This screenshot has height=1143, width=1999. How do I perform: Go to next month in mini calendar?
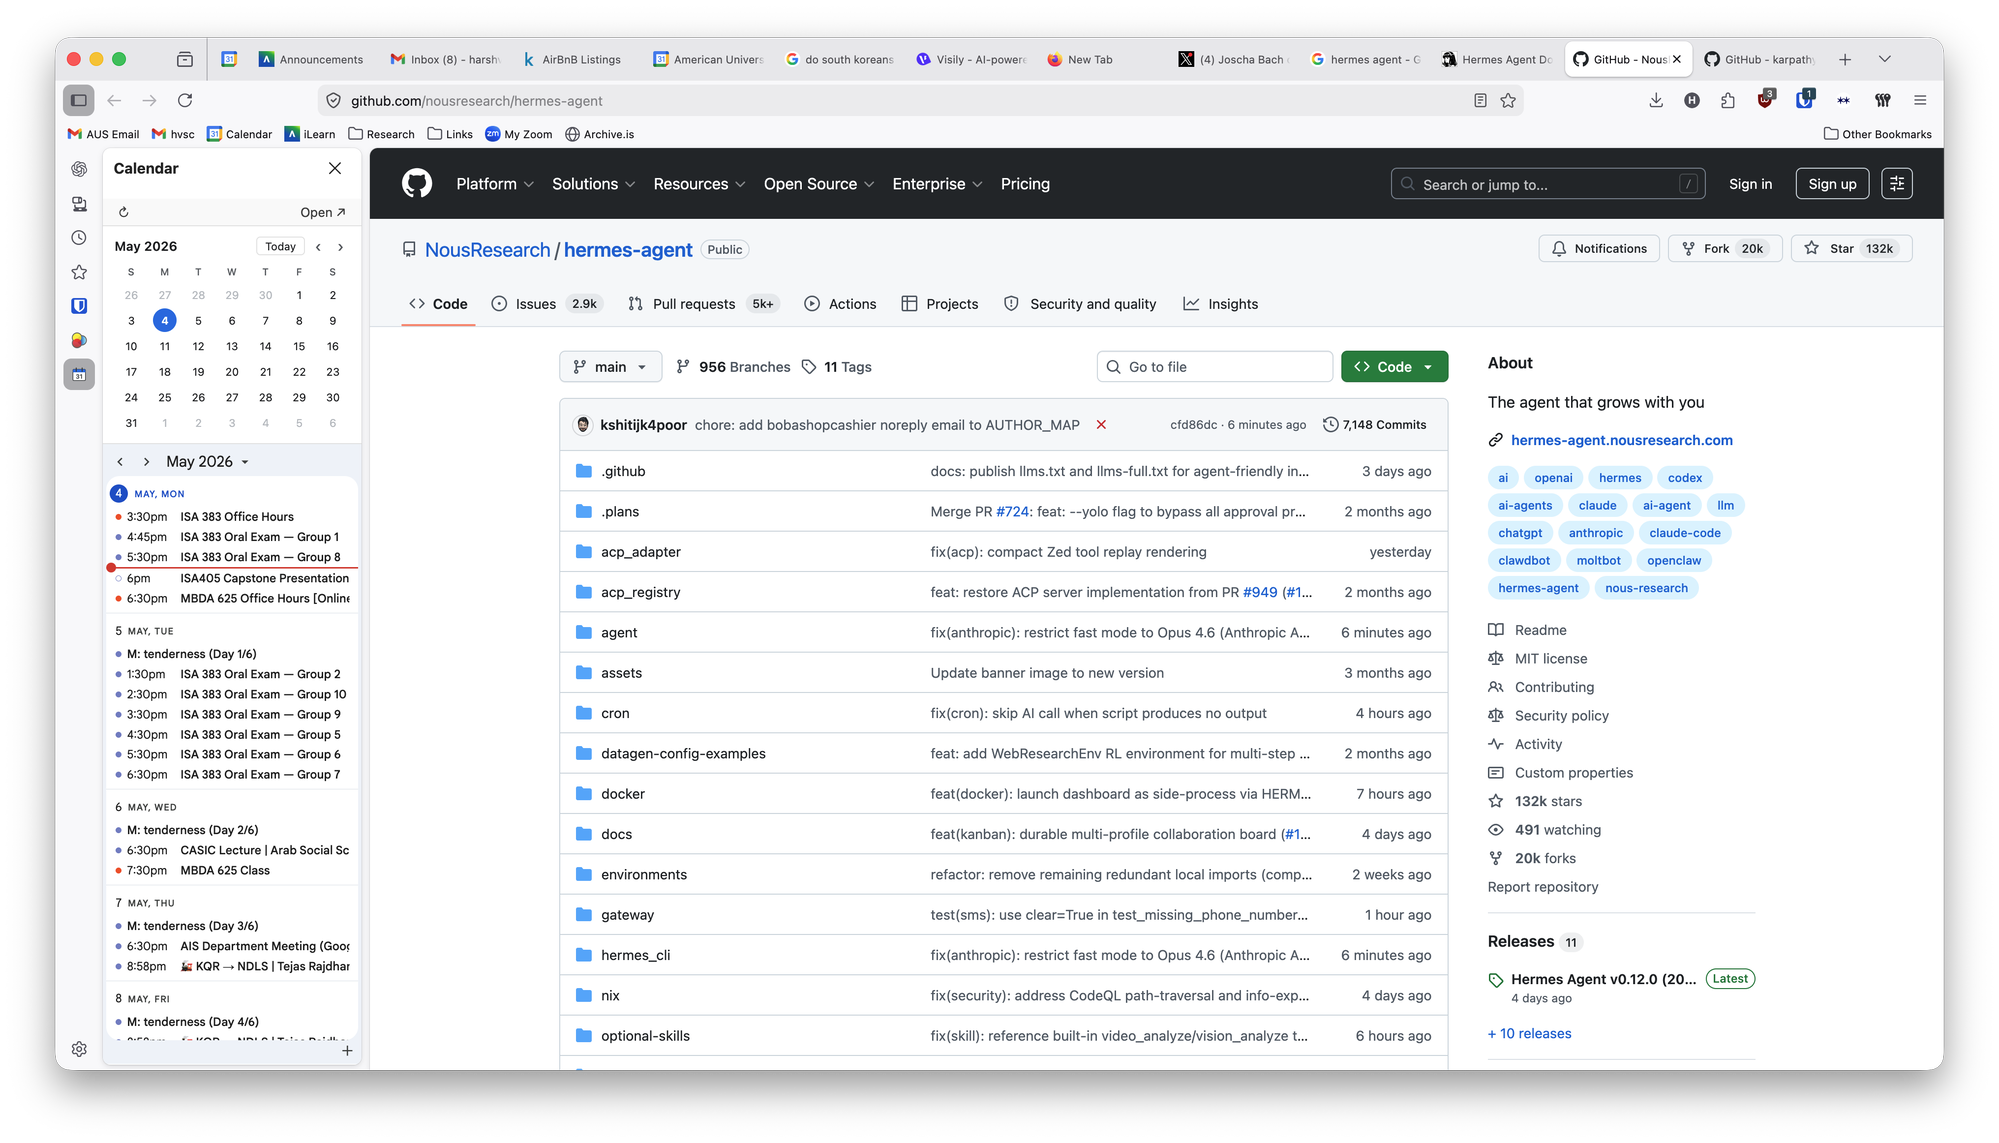click(341, 247)
